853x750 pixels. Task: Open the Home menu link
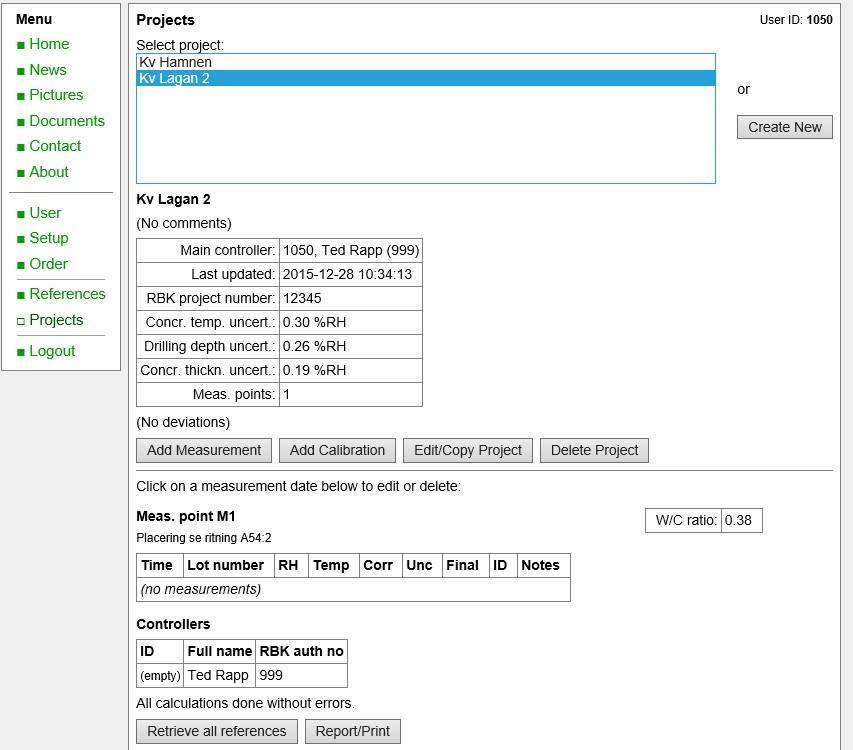49,44
